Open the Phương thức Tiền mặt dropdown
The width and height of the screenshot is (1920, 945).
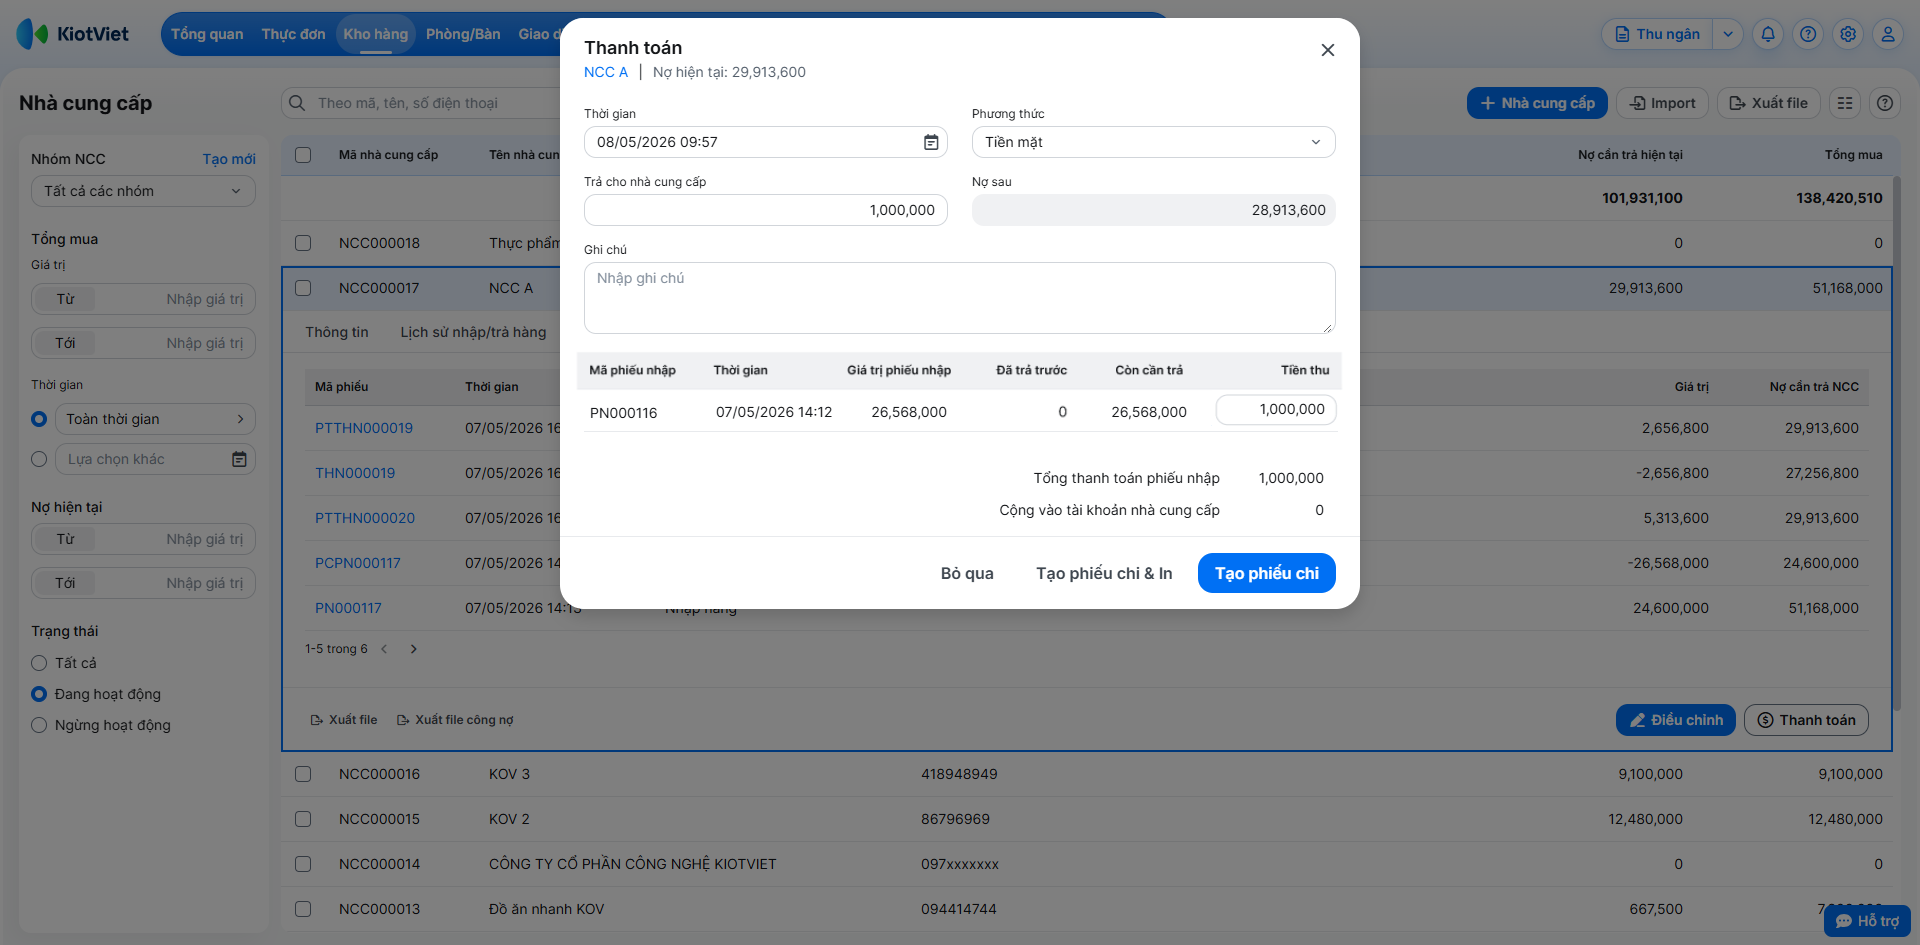[x=1153, y=142]
